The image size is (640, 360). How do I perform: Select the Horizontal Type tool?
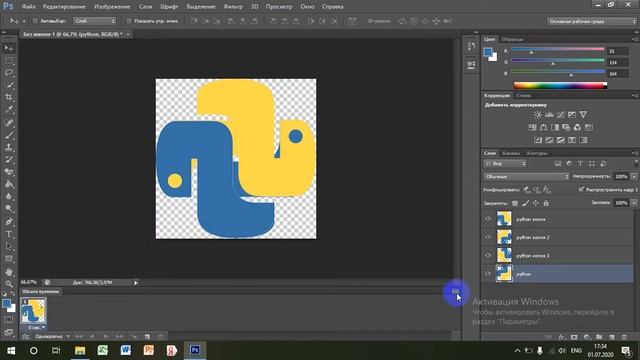pos(9,234)
